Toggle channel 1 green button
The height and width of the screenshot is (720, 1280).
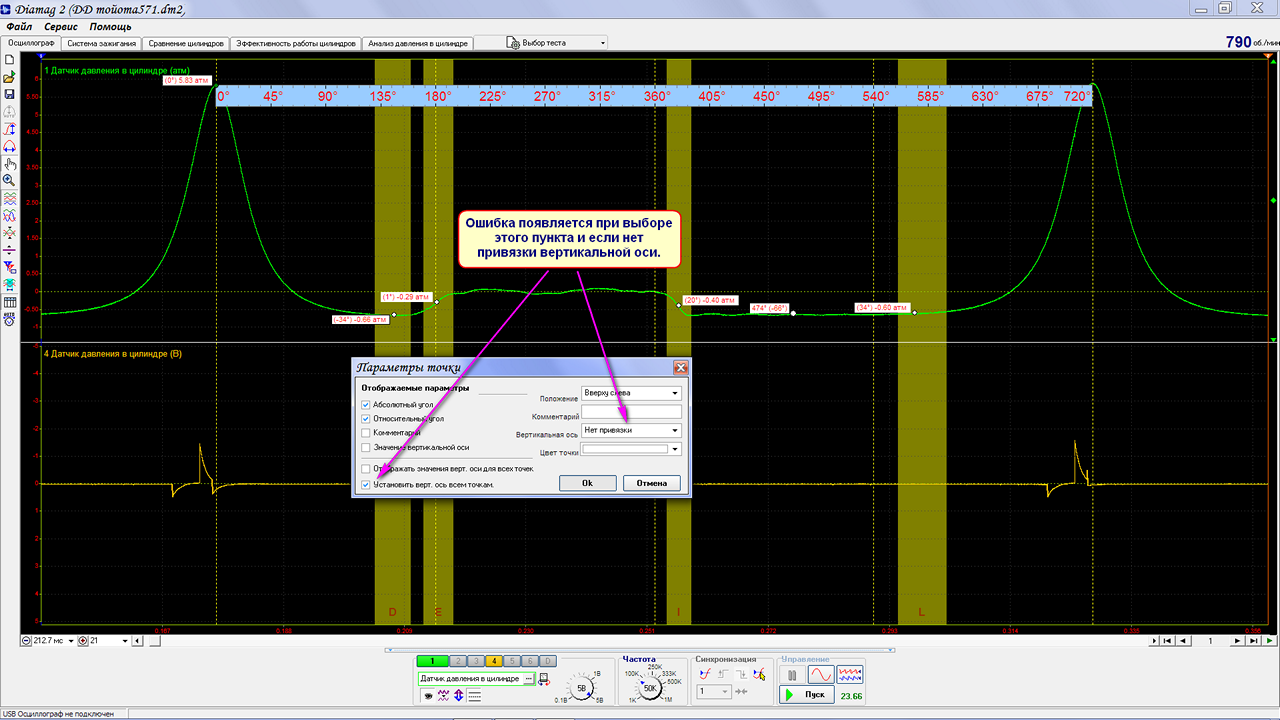tap(432, 661)
